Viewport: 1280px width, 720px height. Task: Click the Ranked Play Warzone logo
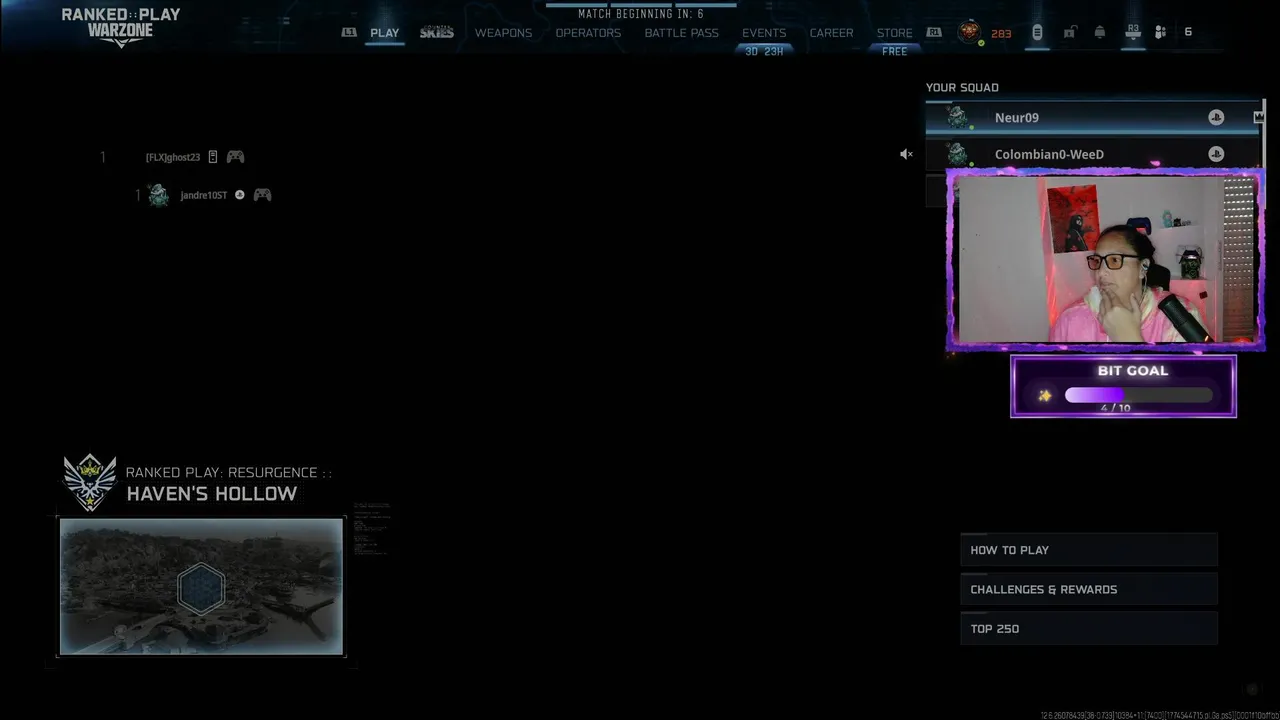pos(120,26)
